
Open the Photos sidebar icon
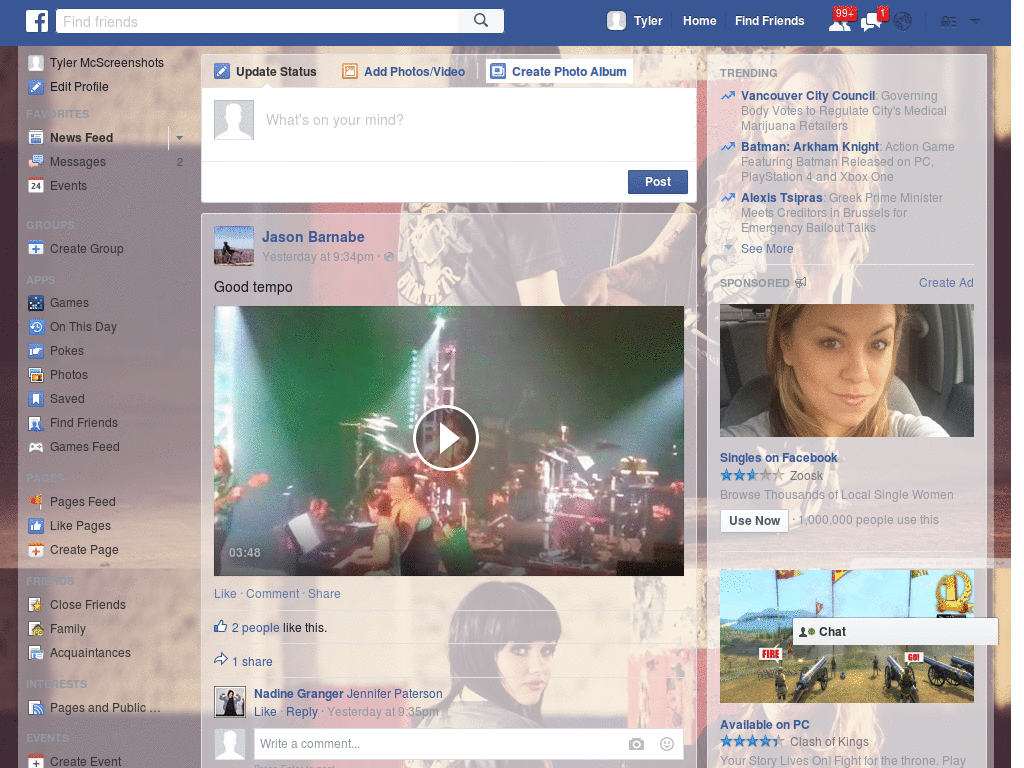coord(36,375)
